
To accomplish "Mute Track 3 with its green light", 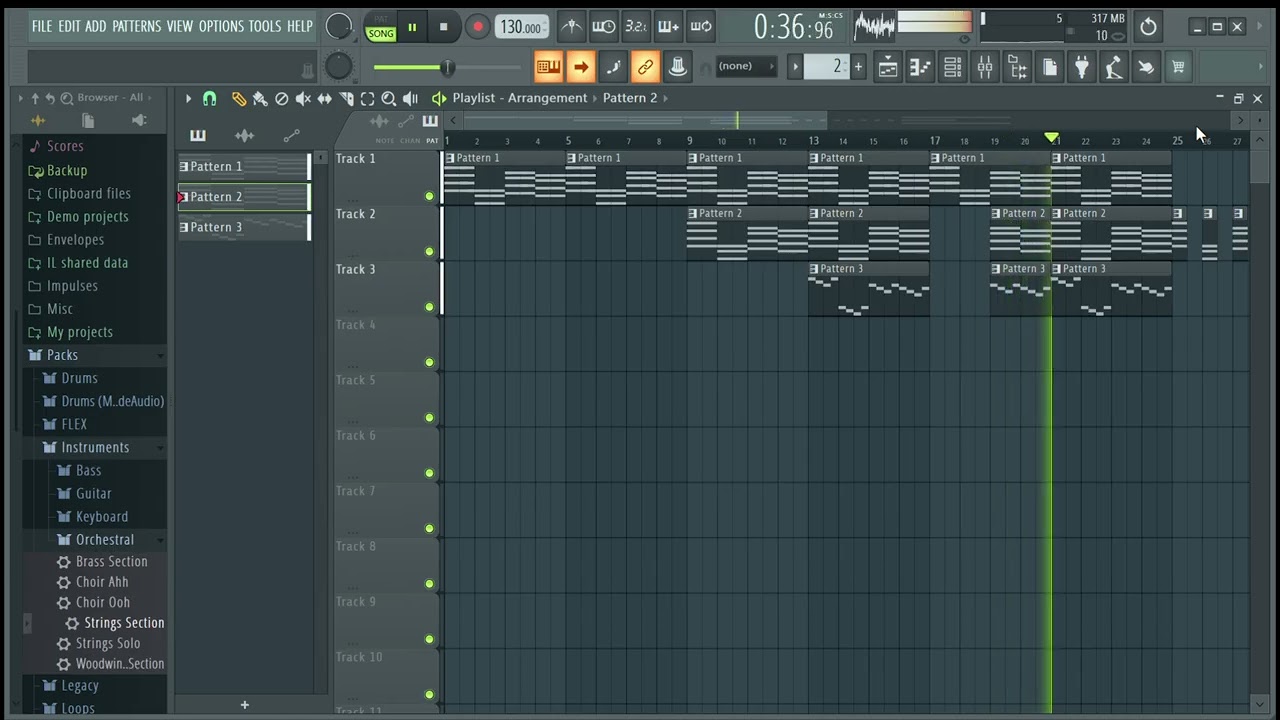I will 430,307.
